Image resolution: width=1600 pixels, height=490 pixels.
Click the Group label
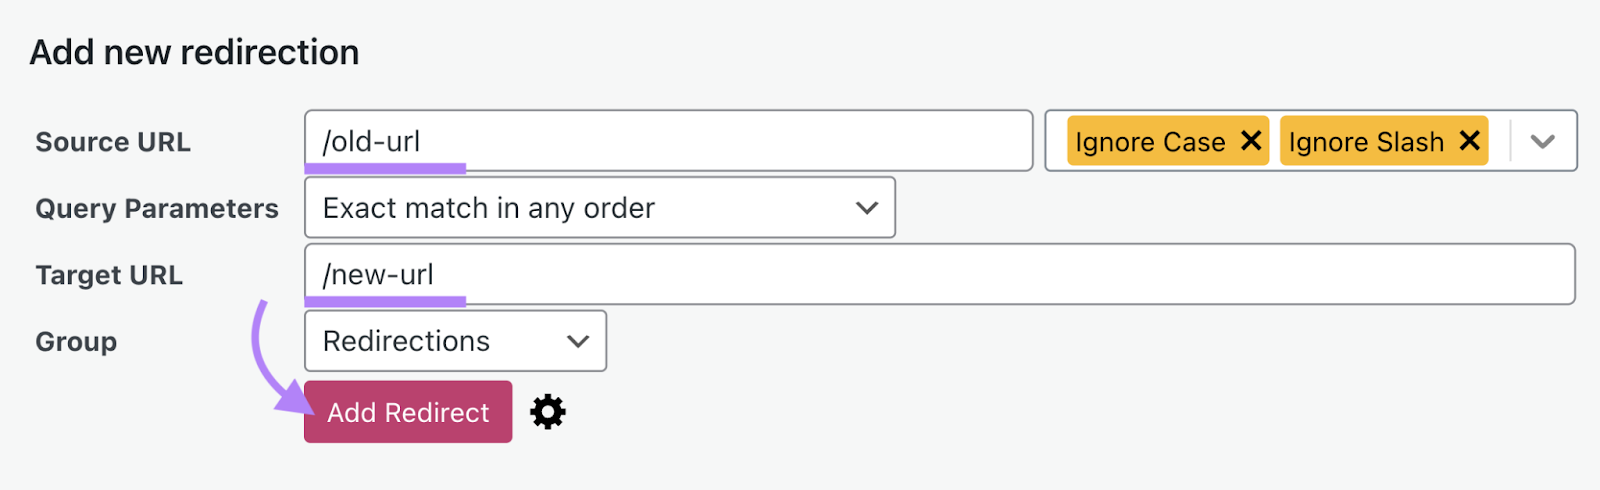pyautogui.click(x=76, y=342)
